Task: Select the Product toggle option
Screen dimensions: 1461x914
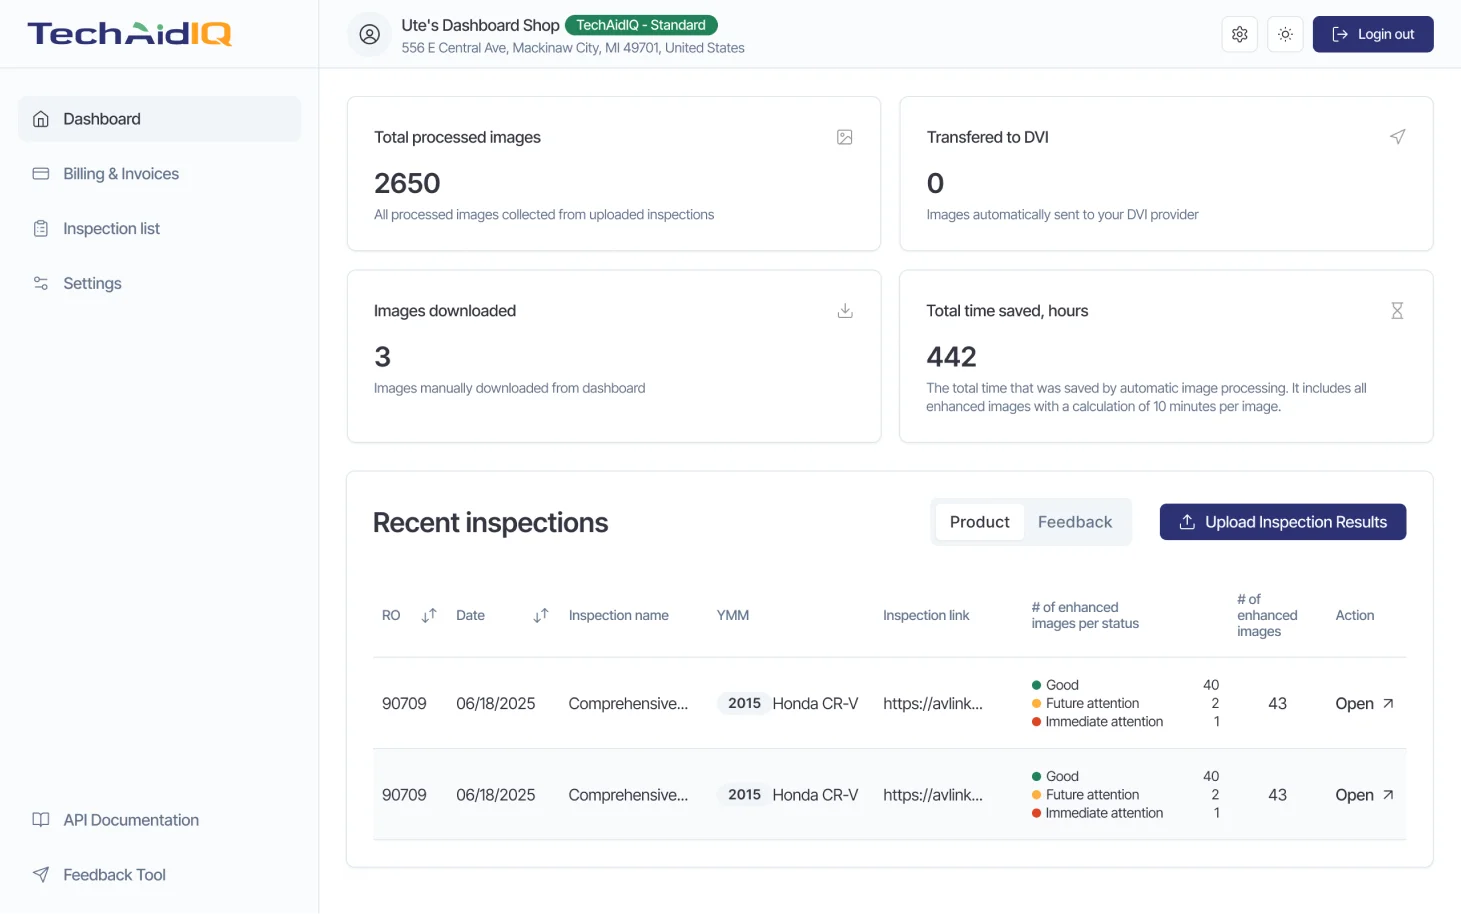Action: coord(979,521)
